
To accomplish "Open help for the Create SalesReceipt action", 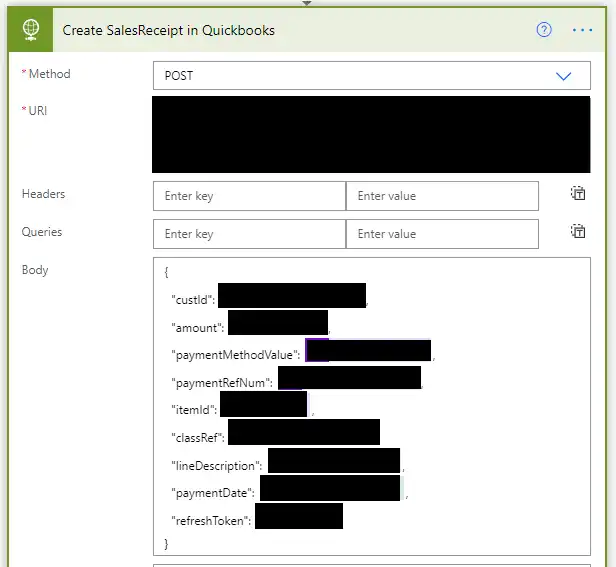I will (x=544, y=30).
